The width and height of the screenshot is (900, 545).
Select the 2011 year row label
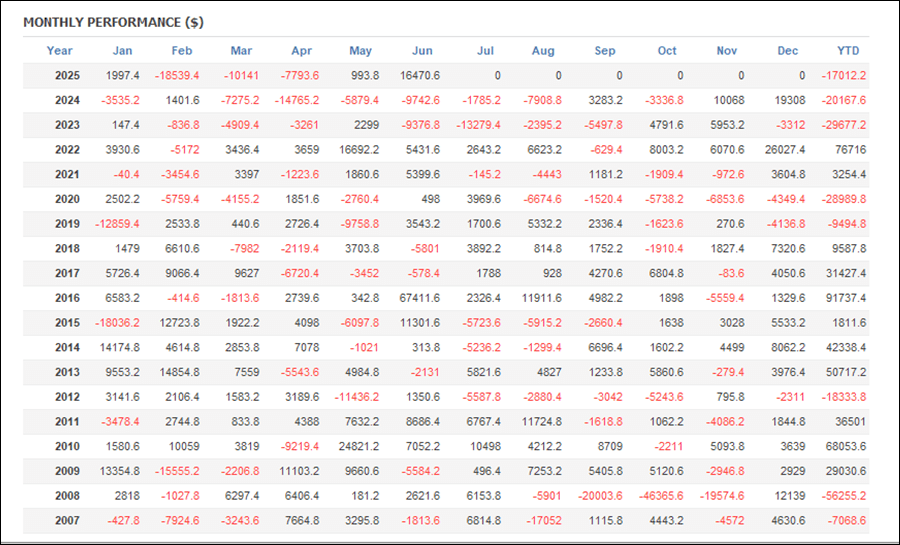pos(67,421)
